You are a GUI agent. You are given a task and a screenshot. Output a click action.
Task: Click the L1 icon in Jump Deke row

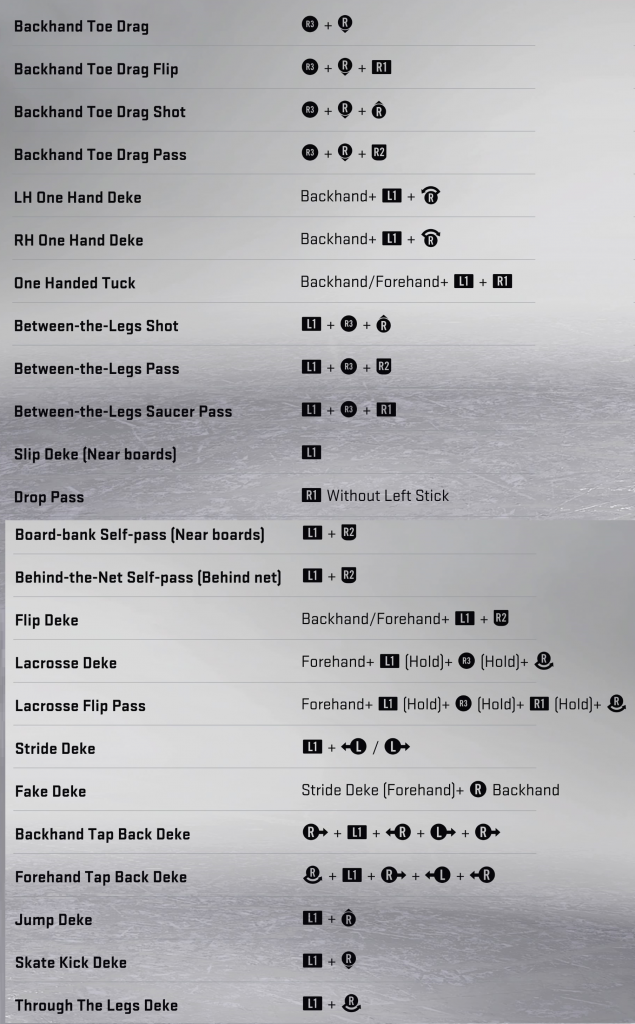[x=312, y=918]
